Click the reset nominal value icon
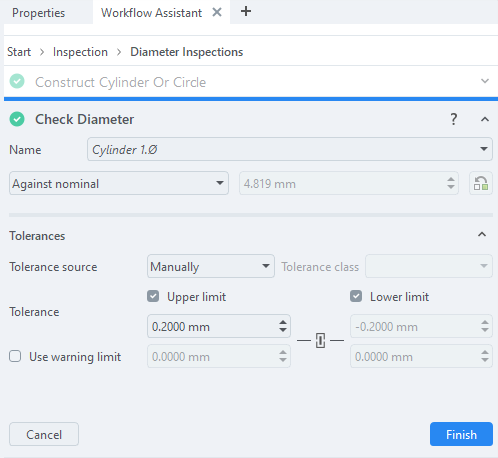498x458 pixels. click(481, 183)
